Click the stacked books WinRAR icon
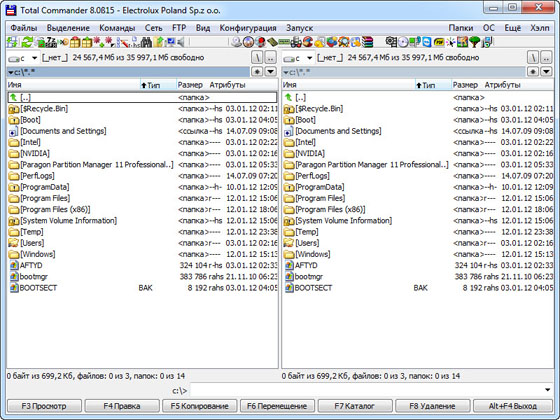The width and height of the screenshot is (560, 420). (368, 42)
